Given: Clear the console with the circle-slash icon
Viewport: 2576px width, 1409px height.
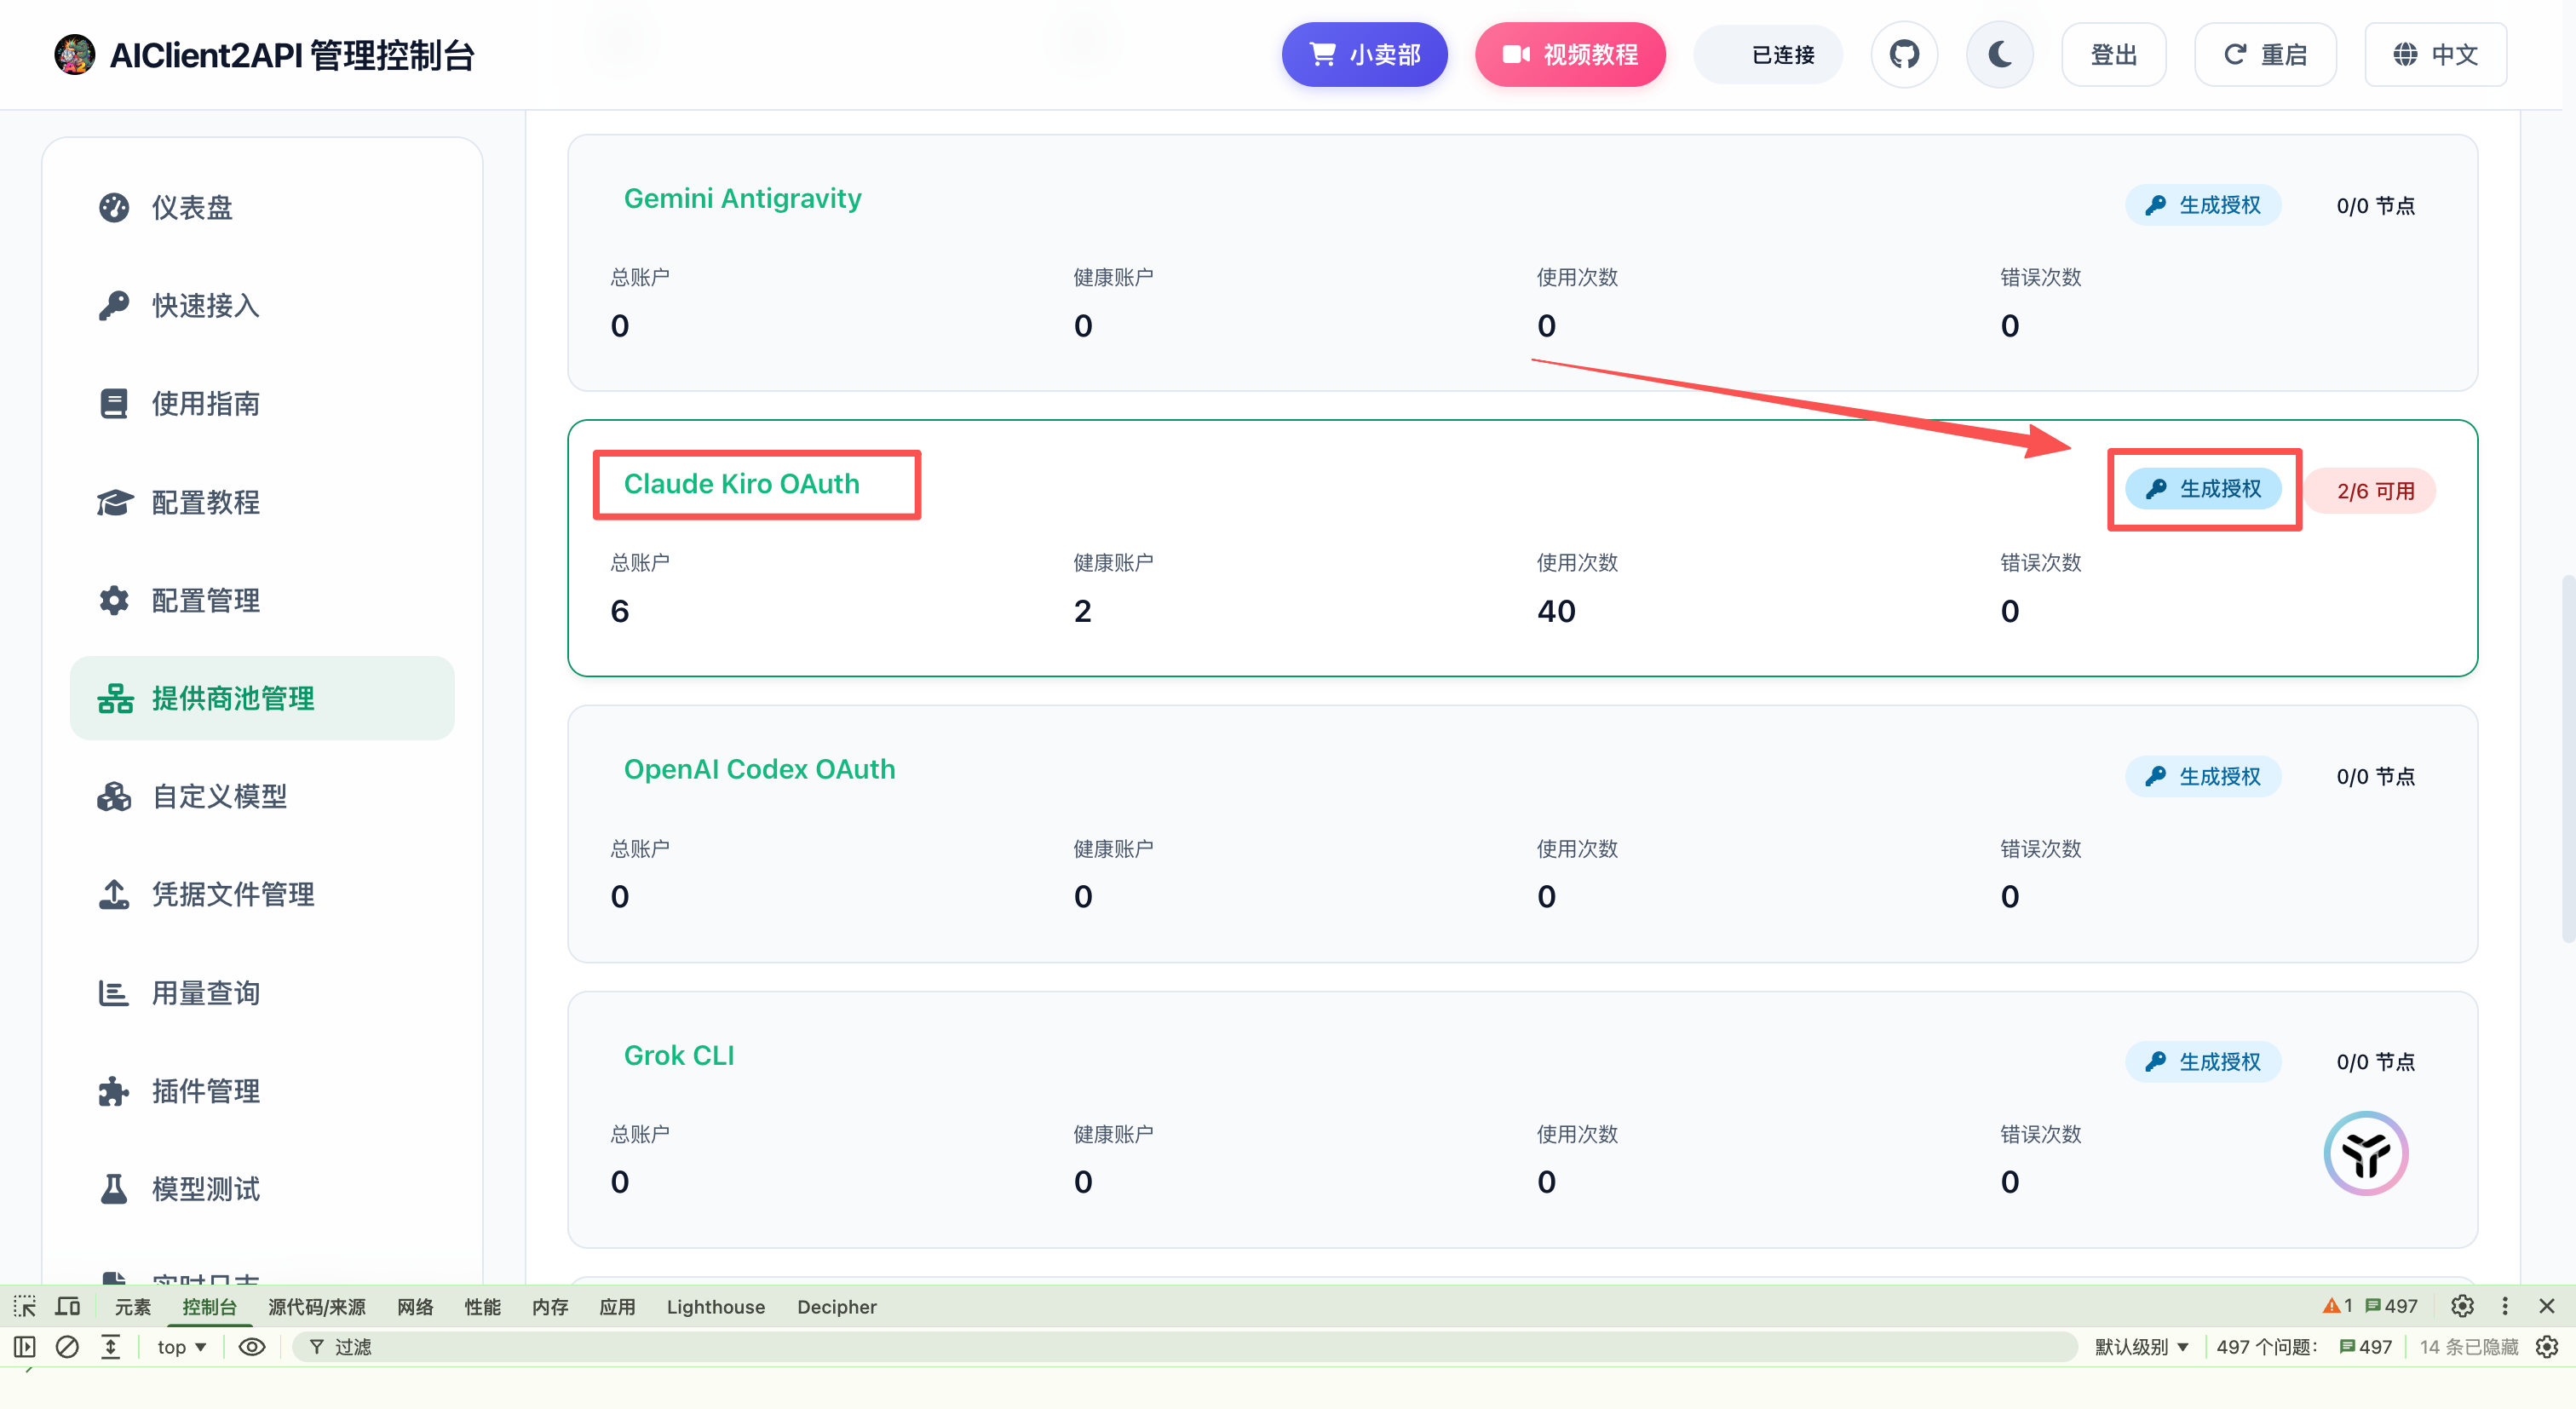Looking at the screenshot, I should point(67,1347).
